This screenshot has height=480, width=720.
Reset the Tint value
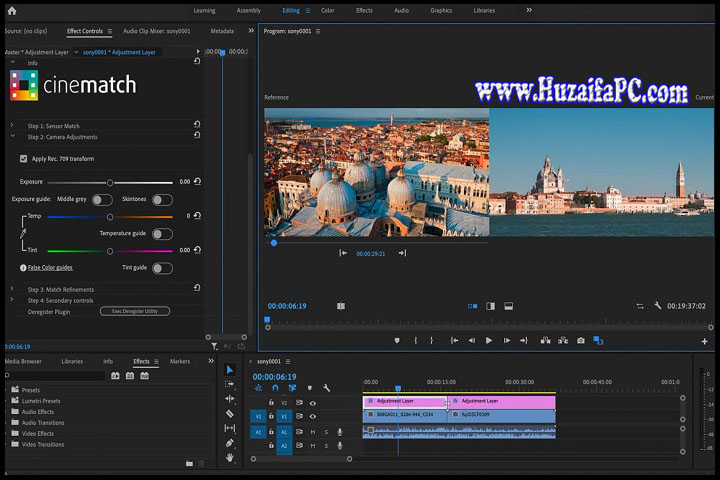pyautogui.click(x=197, y=250)
